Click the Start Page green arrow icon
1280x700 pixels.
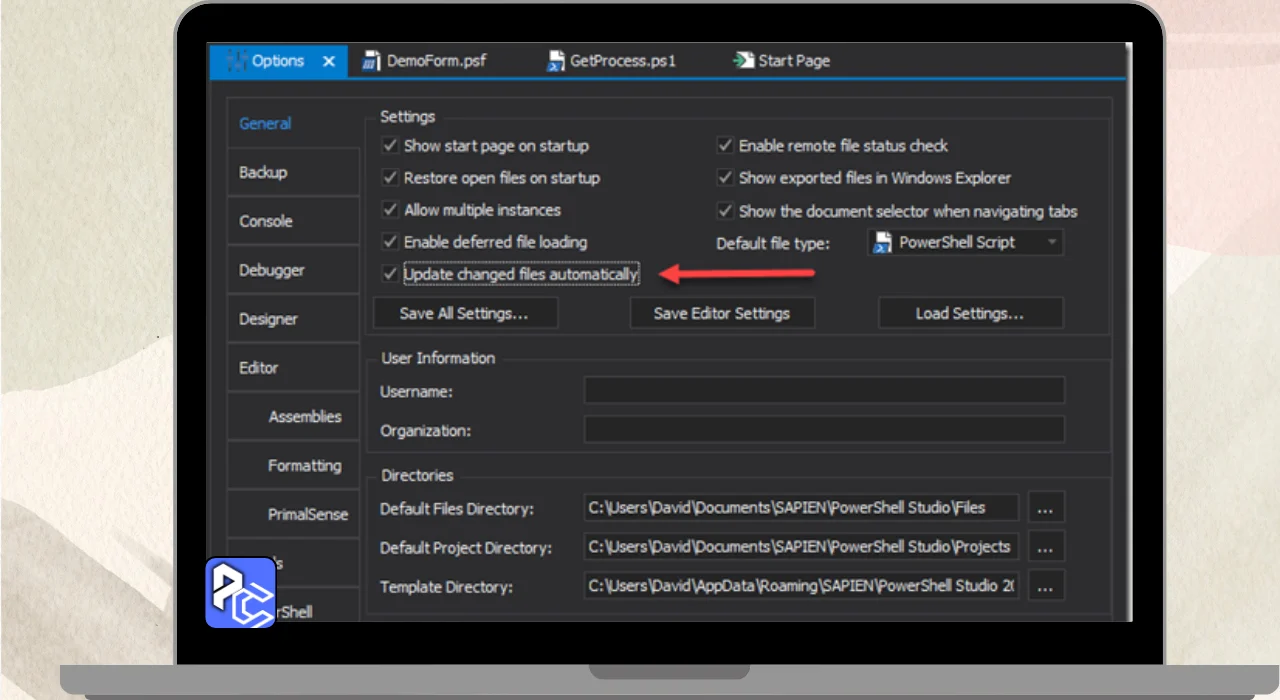pos(743,61)
